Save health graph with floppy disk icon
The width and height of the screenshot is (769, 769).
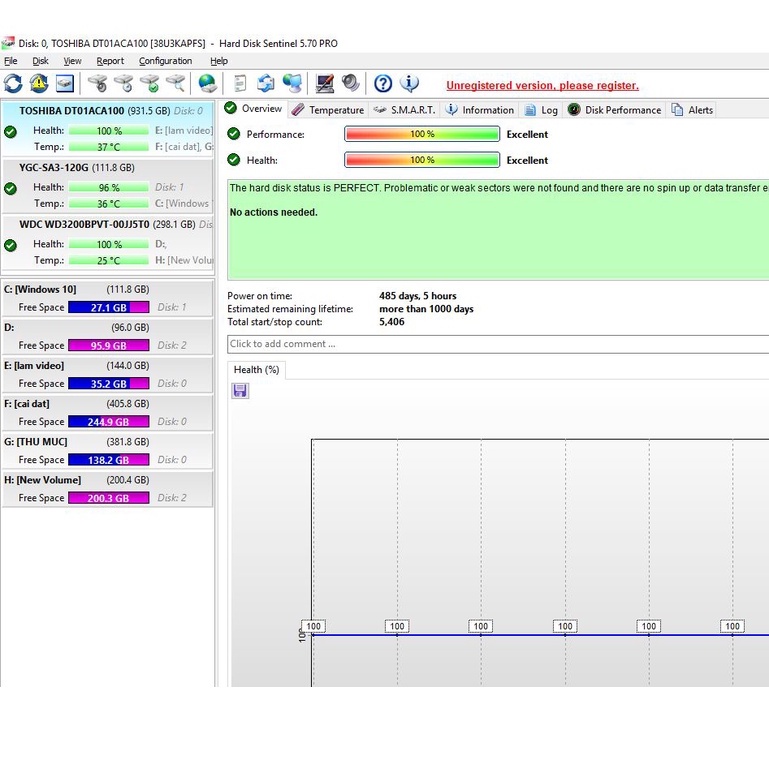tap(240, 391)
